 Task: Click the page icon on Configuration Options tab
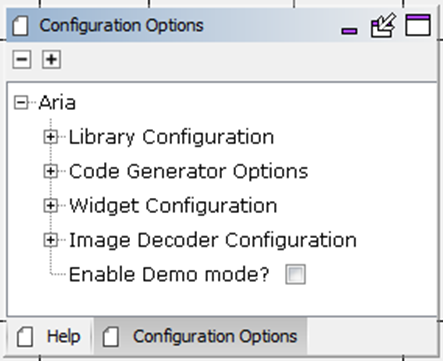111,337
